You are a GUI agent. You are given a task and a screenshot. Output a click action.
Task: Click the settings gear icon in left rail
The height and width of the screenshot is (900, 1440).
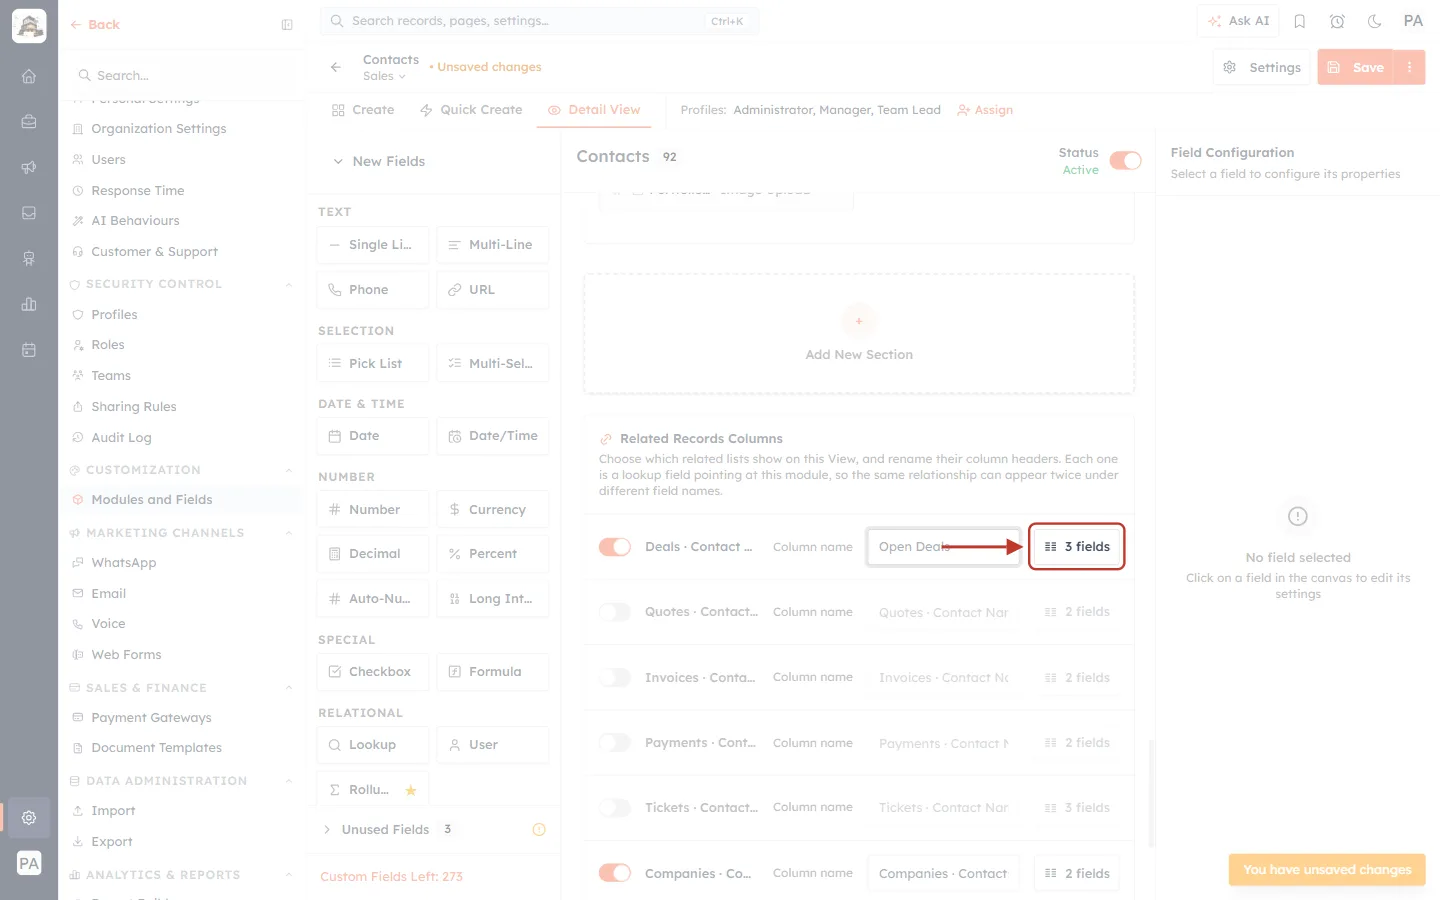(29, 817)
